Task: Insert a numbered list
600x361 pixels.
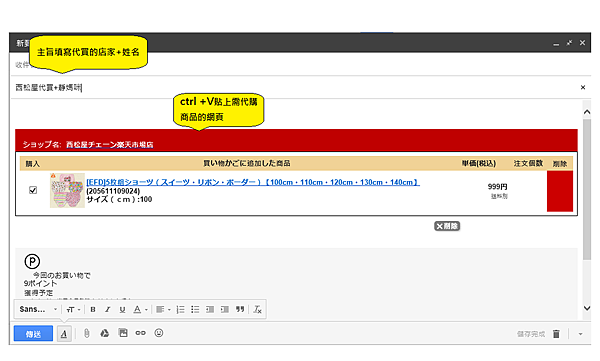Action: click(180, 309)
